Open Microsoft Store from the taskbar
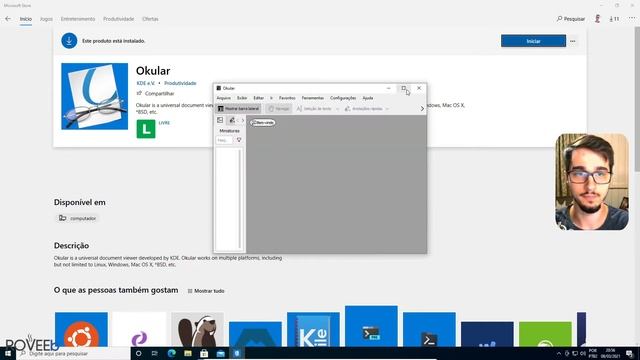The height and width of the screenshot is (360, 640). [x=204, y=353]
